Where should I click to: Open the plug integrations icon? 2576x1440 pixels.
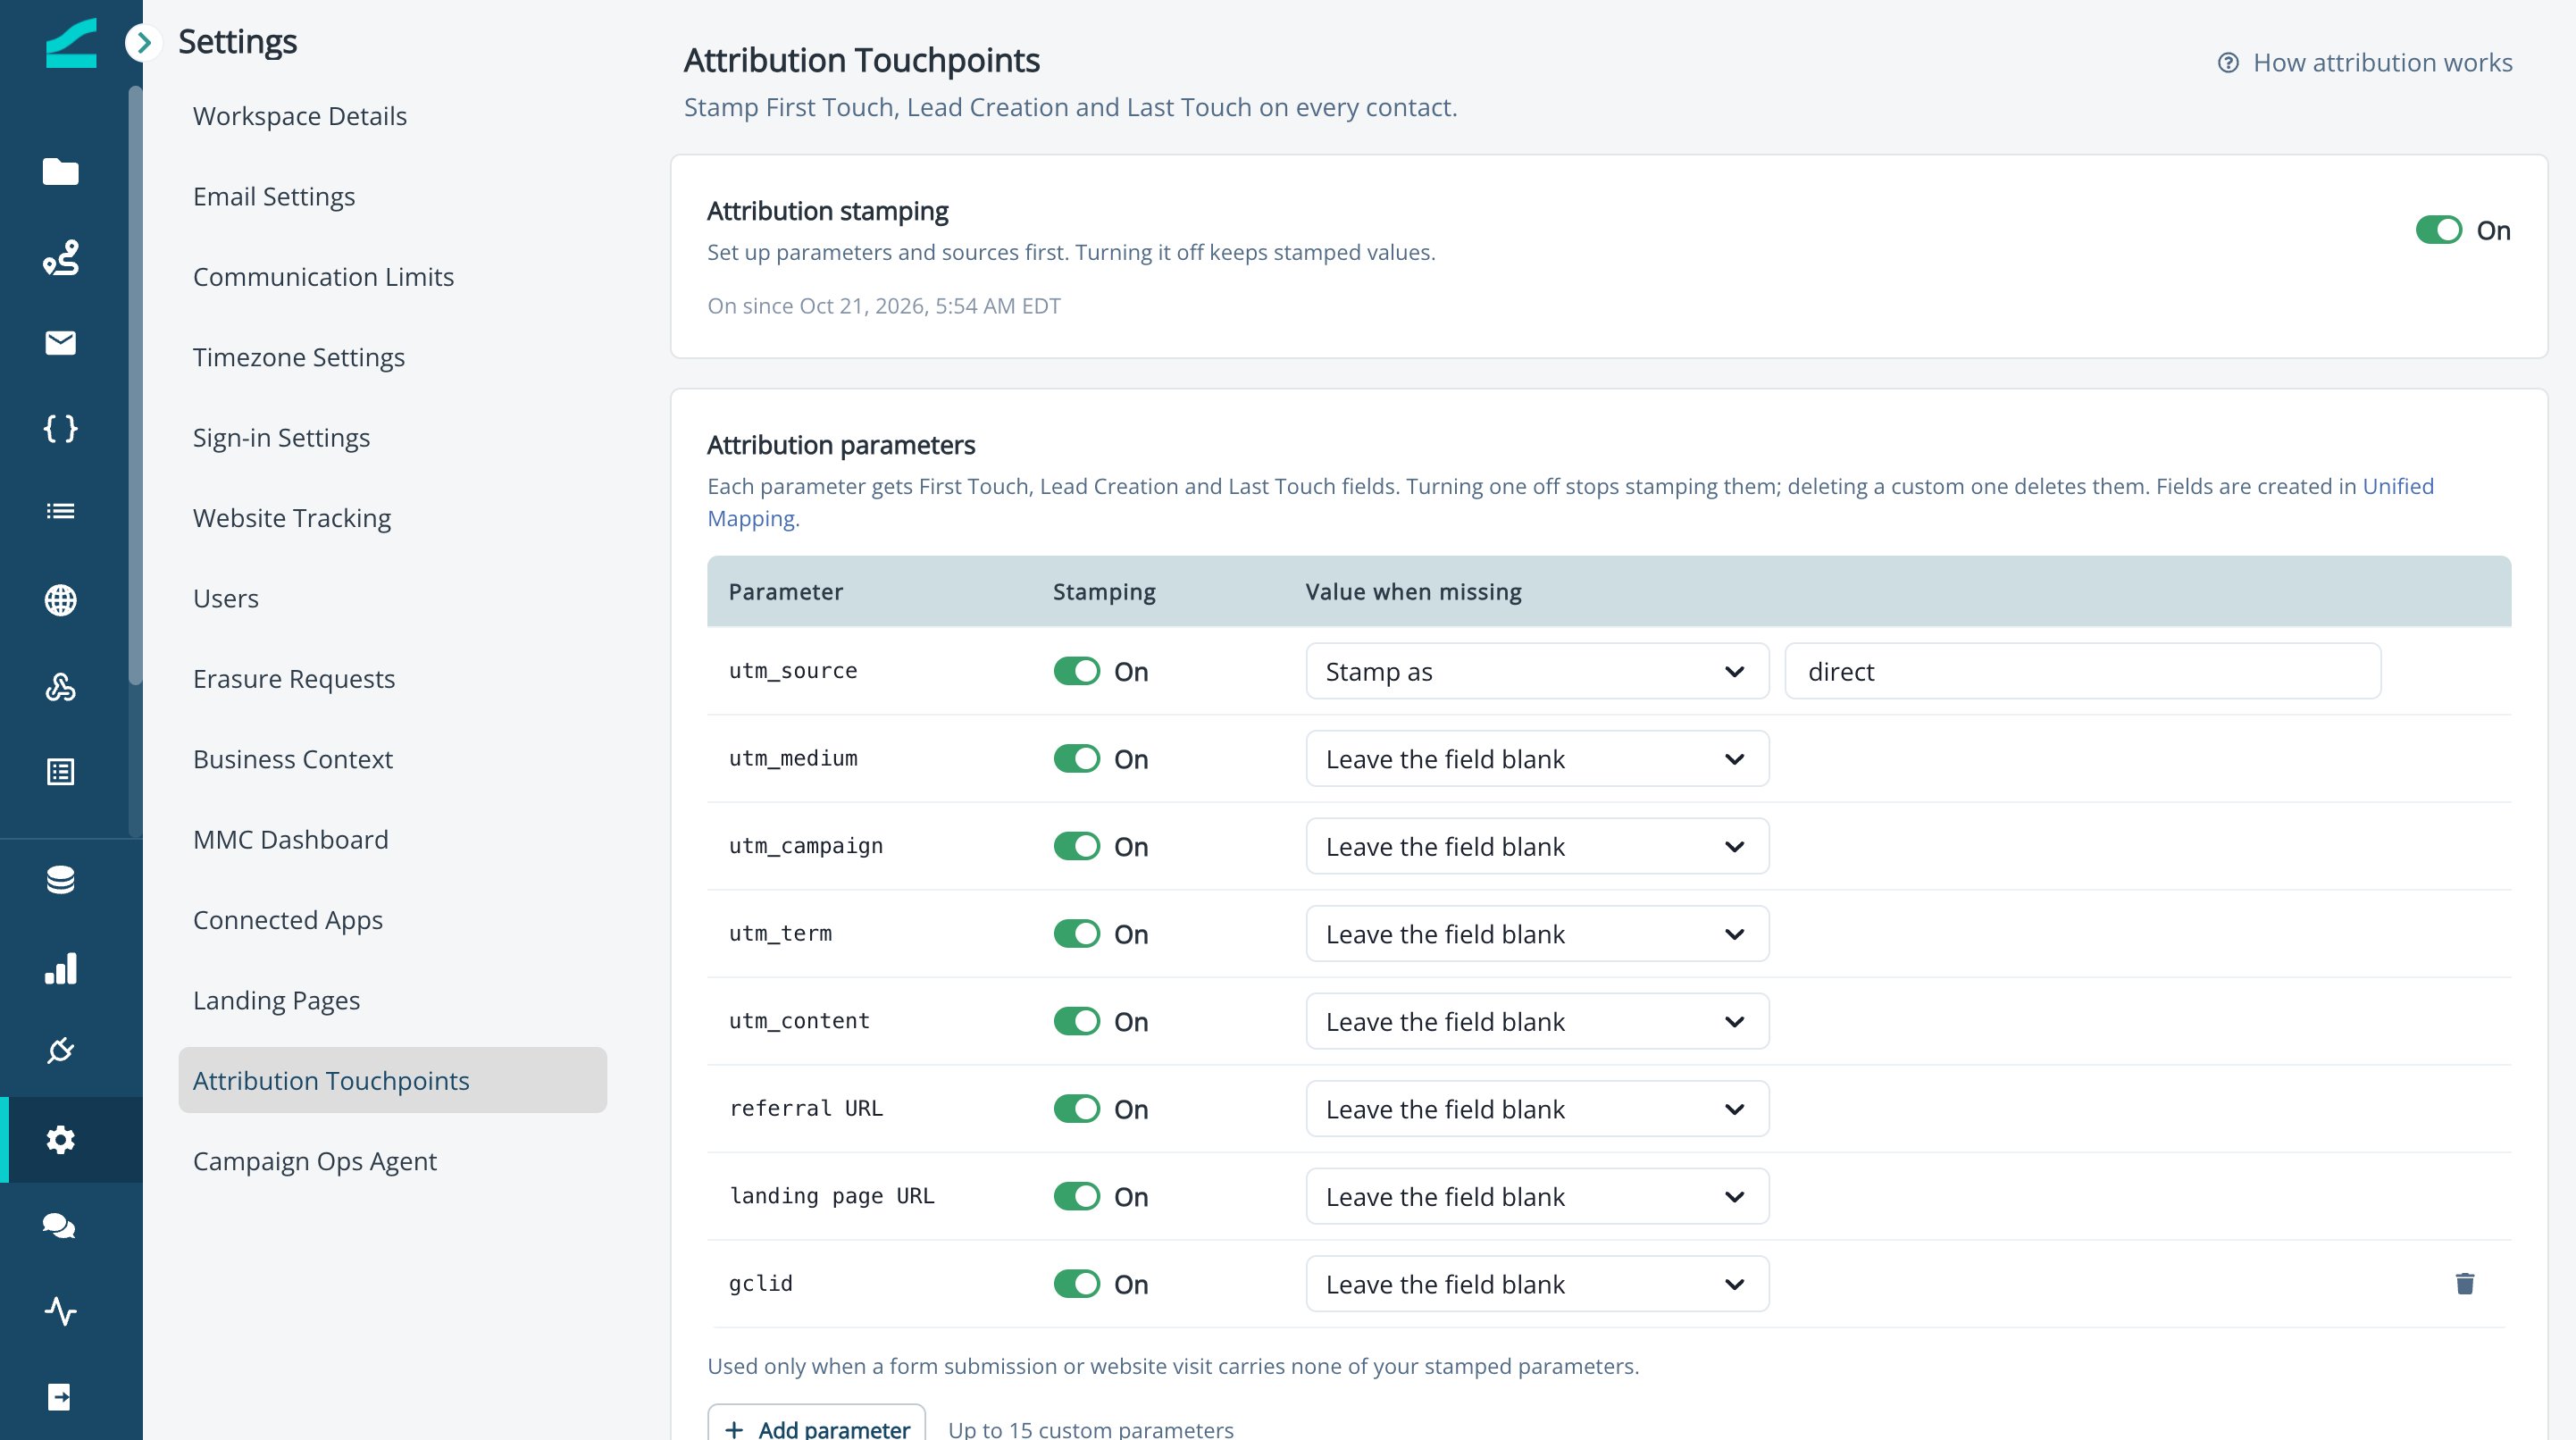click(x=61, y=1050)
